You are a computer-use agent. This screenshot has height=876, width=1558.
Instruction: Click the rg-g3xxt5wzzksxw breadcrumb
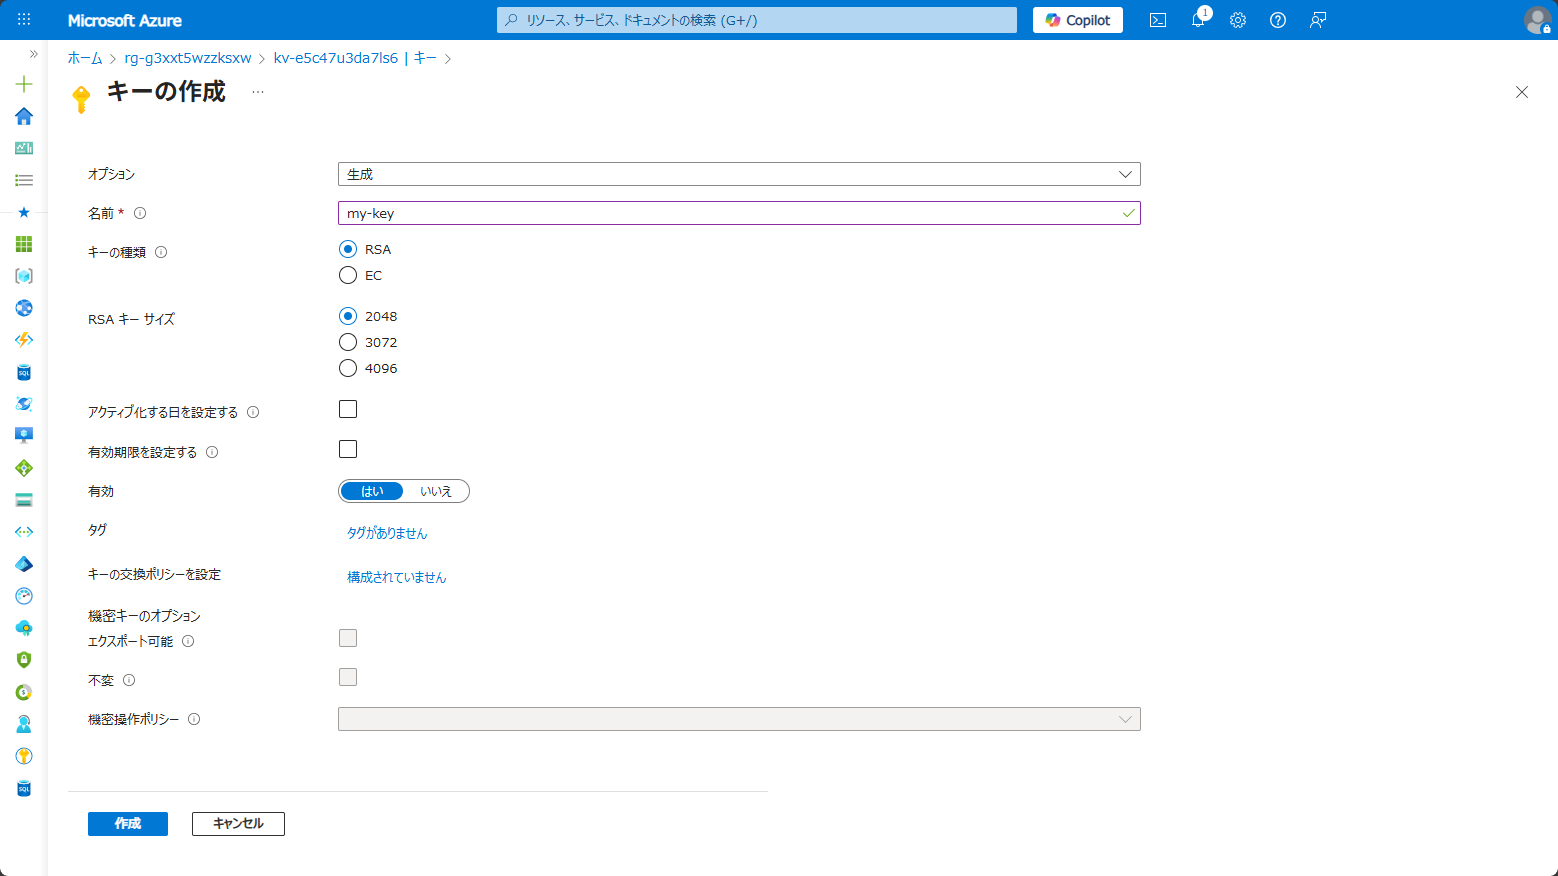188,58
